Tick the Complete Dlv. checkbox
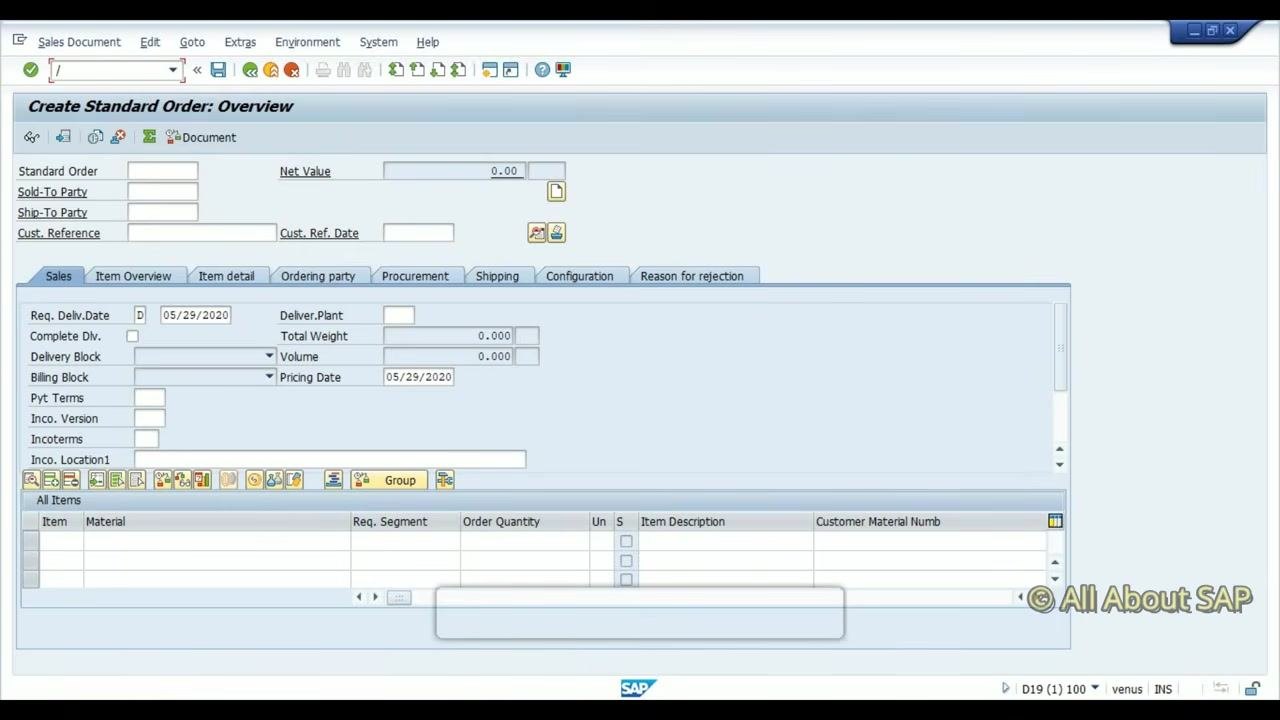This screenshot has width=1280, height=720. coord(132,336)
